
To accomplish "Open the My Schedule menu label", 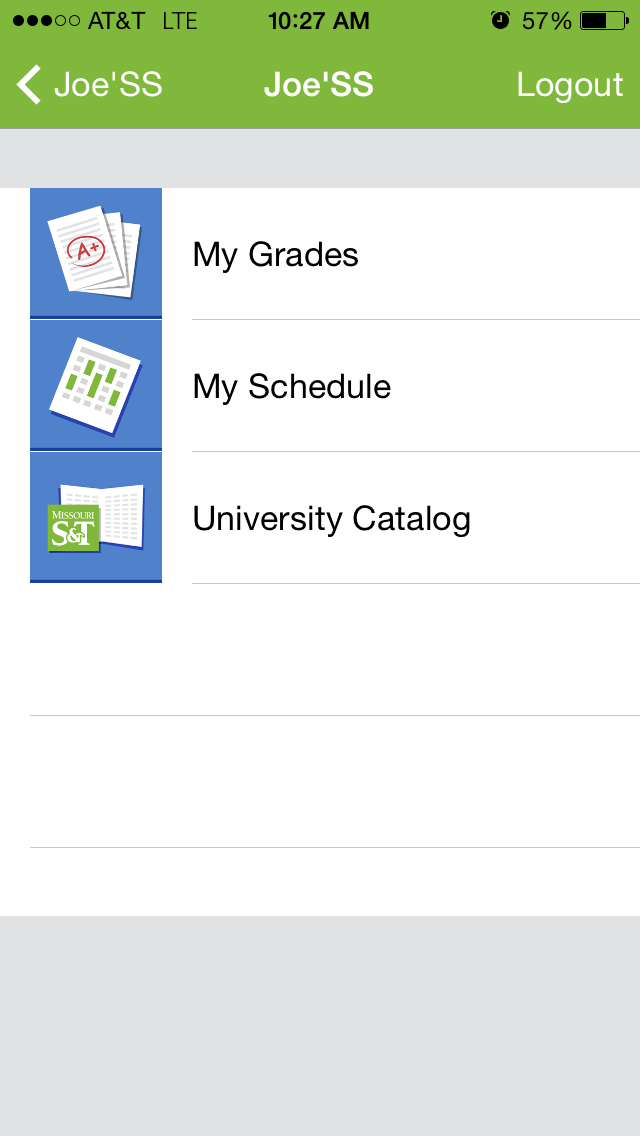I will tap(292, 387).
